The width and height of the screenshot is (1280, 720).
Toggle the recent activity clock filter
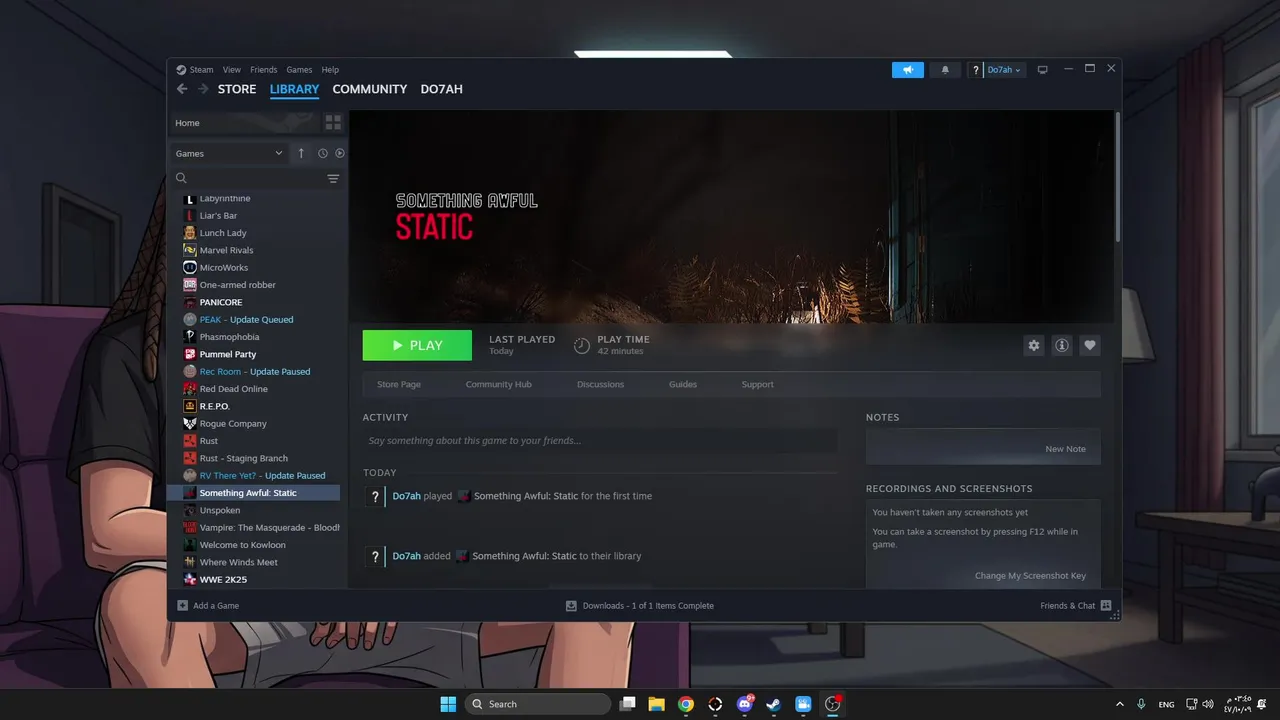323,153
